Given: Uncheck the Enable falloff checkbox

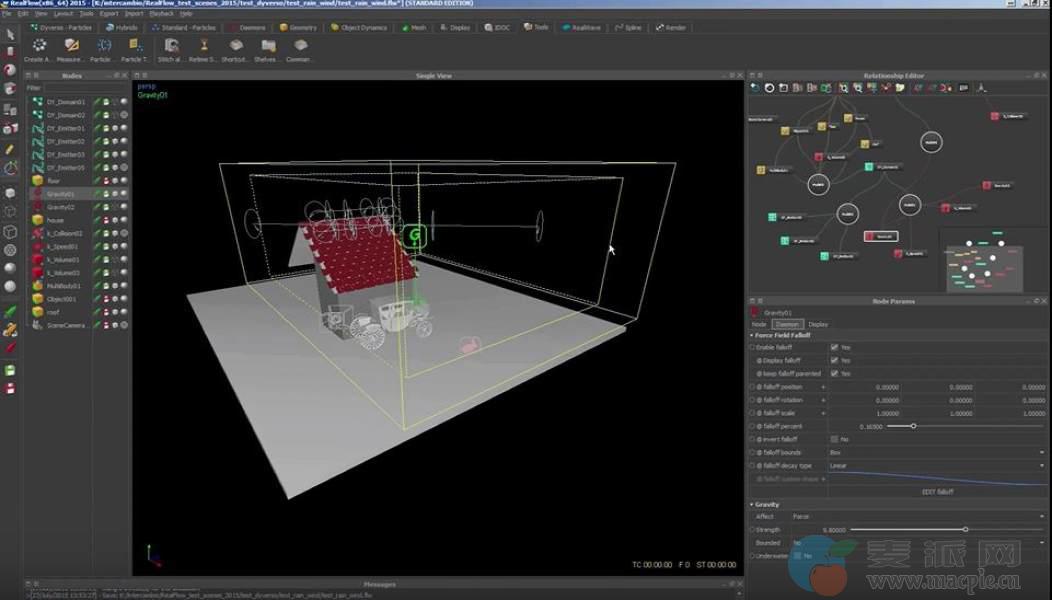Looking at the screenshot, I should [x=834, y=347].
